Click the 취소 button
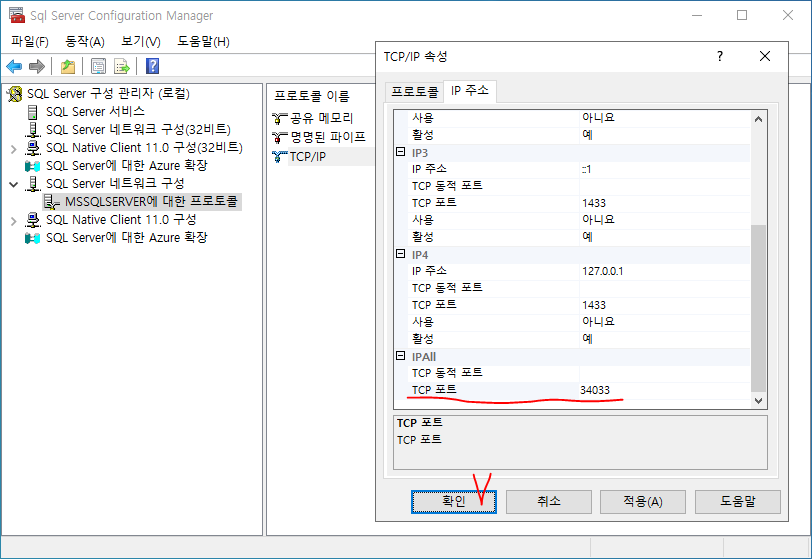This screenshot has height=559, width=812. (x=548, y=501)
